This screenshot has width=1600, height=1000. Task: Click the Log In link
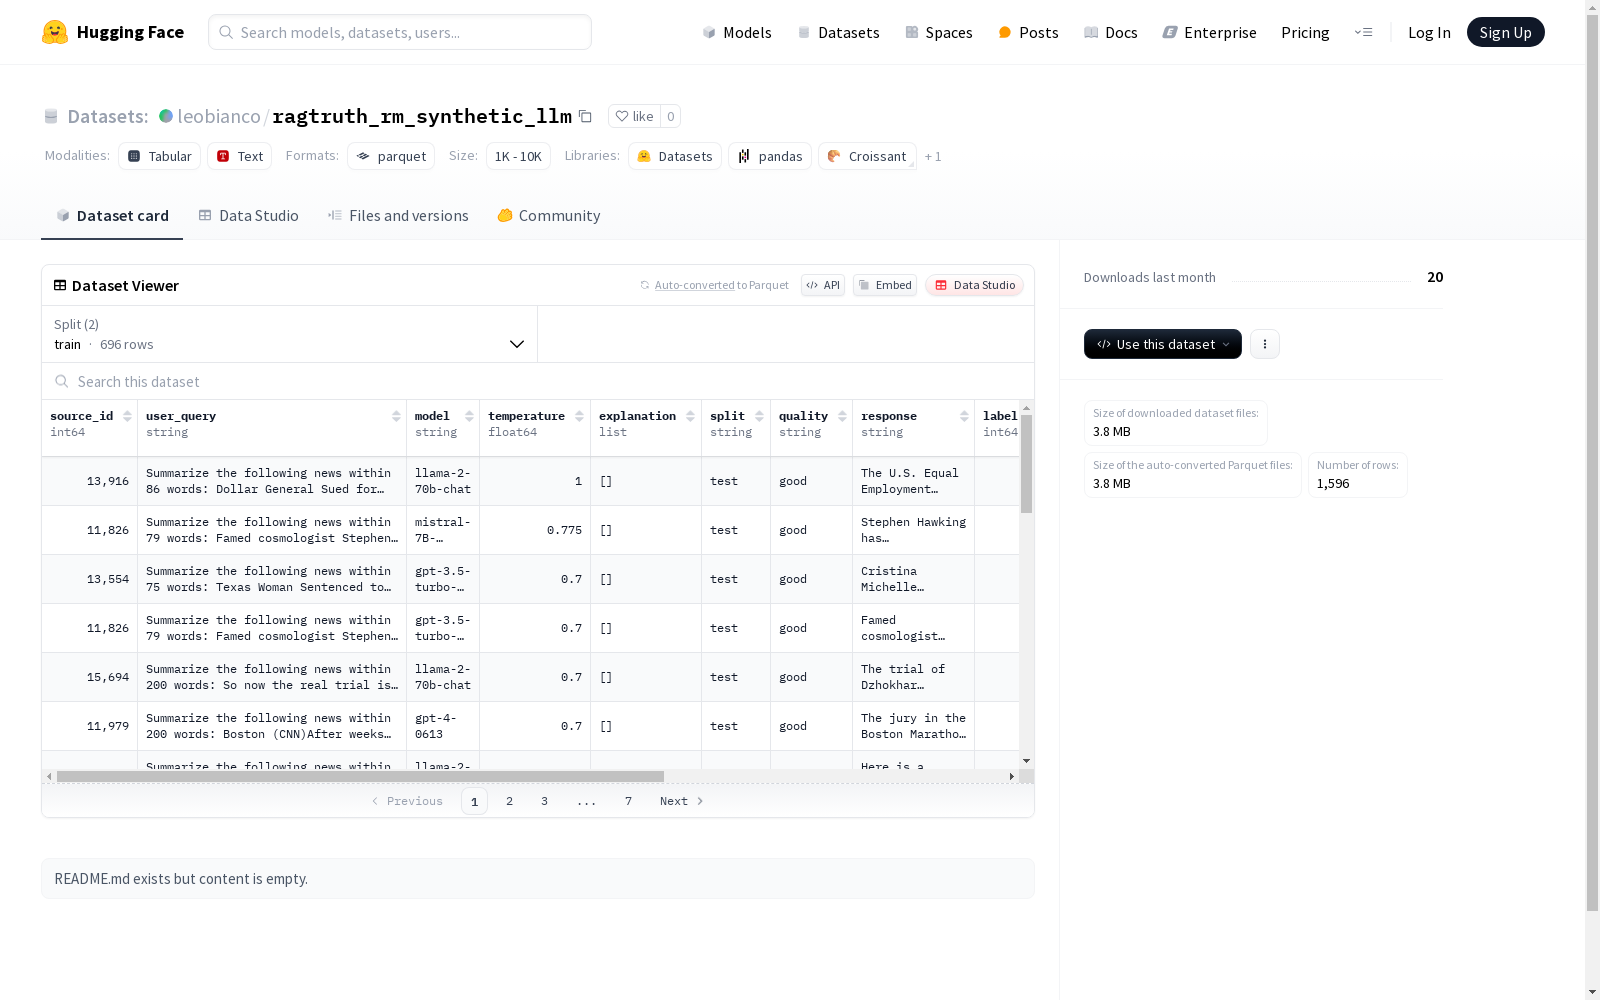tap(1429, 32)
